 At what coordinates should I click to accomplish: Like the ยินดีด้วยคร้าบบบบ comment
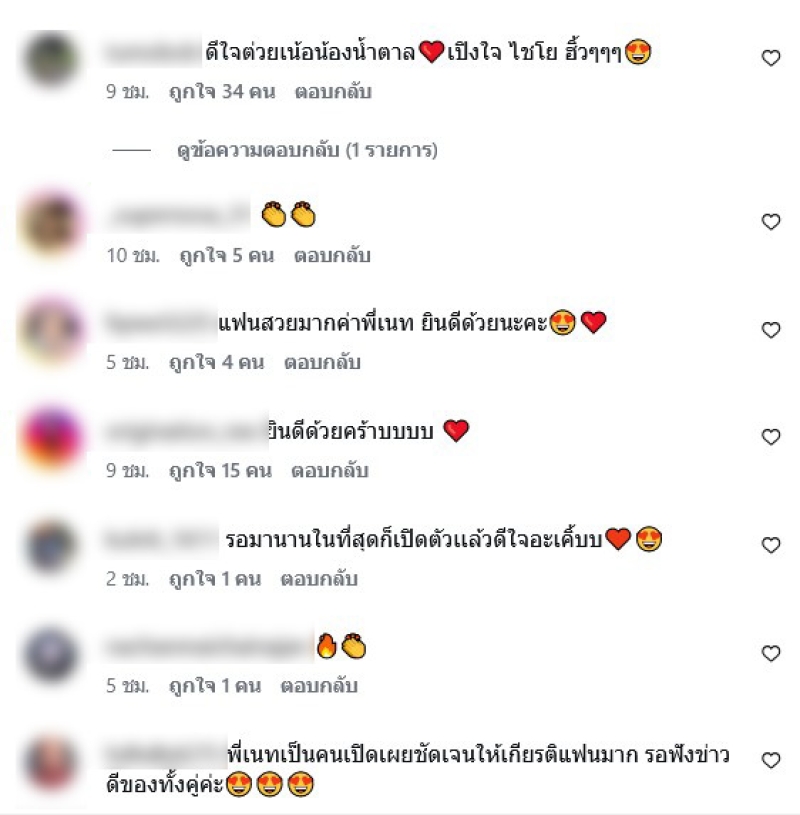point(771,437)
